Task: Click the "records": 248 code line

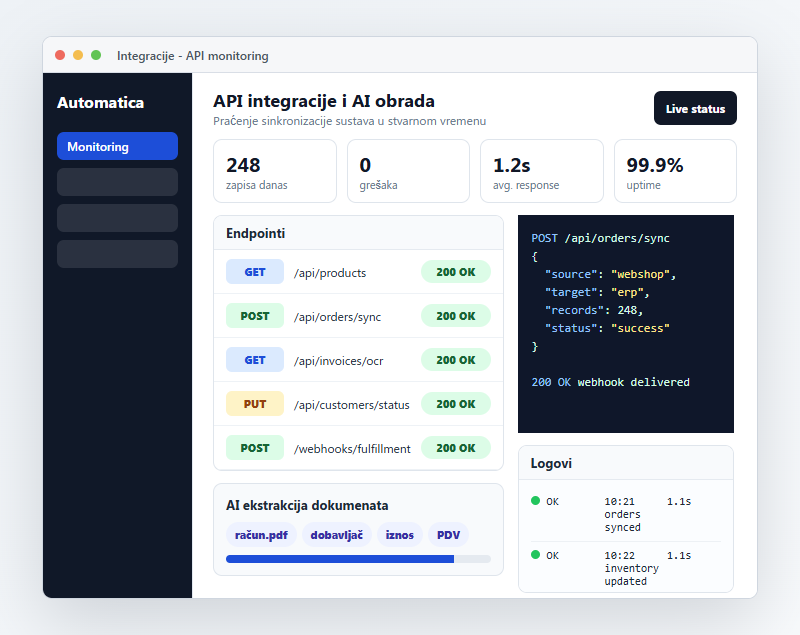Action: 594,310
